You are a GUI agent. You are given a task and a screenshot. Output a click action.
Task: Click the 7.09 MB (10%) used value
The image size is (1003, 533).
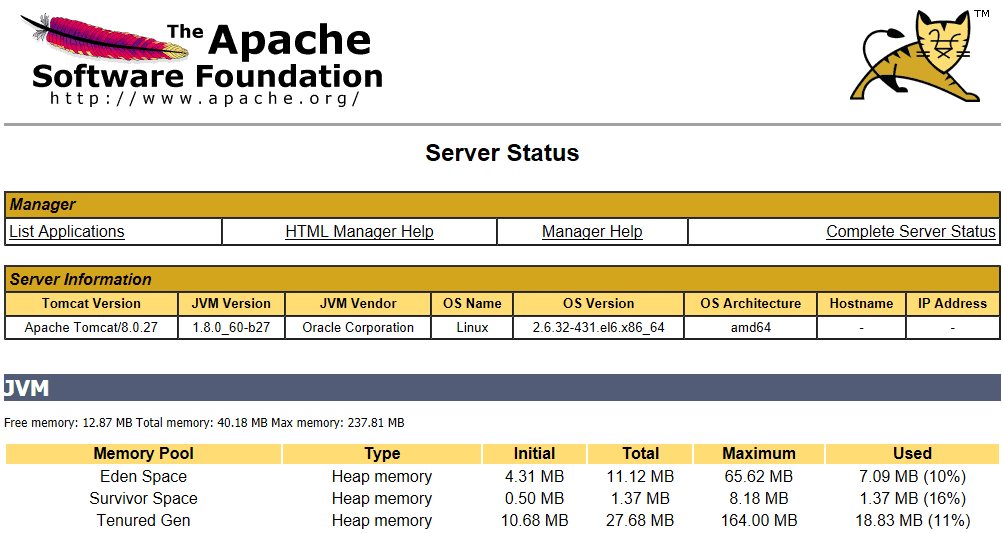[x=912, y=477]
